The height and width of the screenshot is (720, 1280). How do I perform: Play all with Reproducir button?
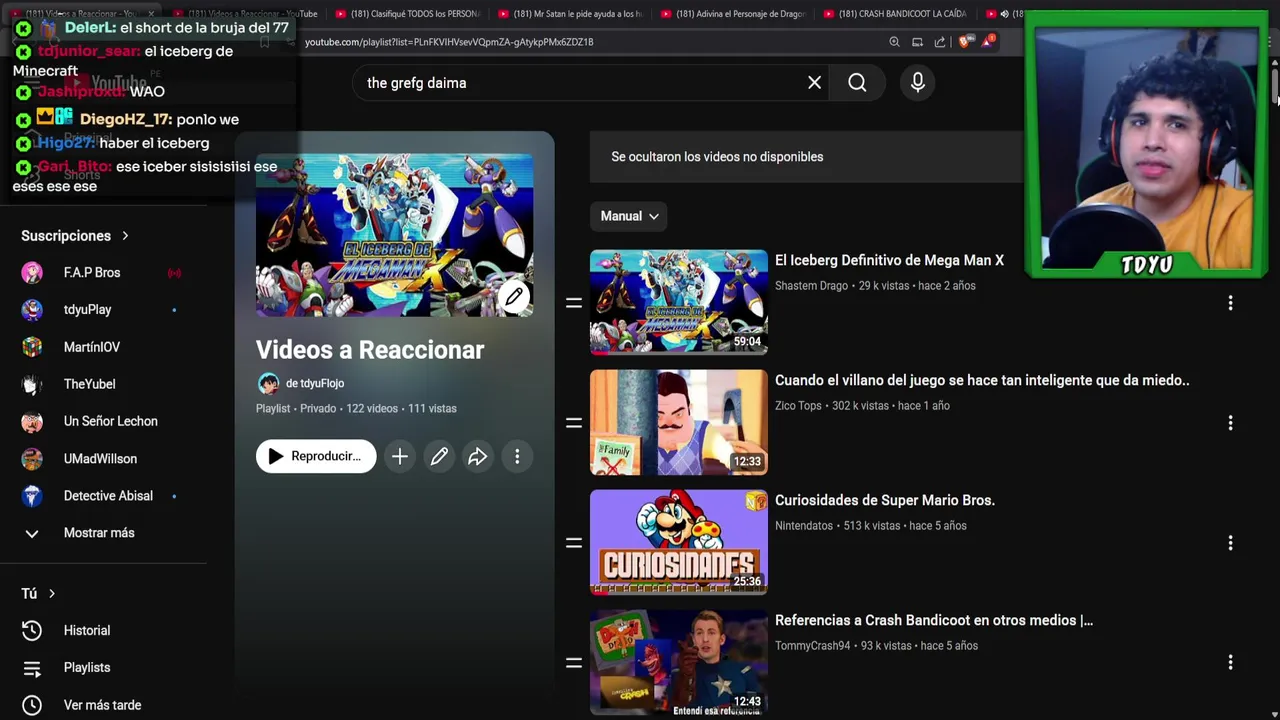pos(316,456)
